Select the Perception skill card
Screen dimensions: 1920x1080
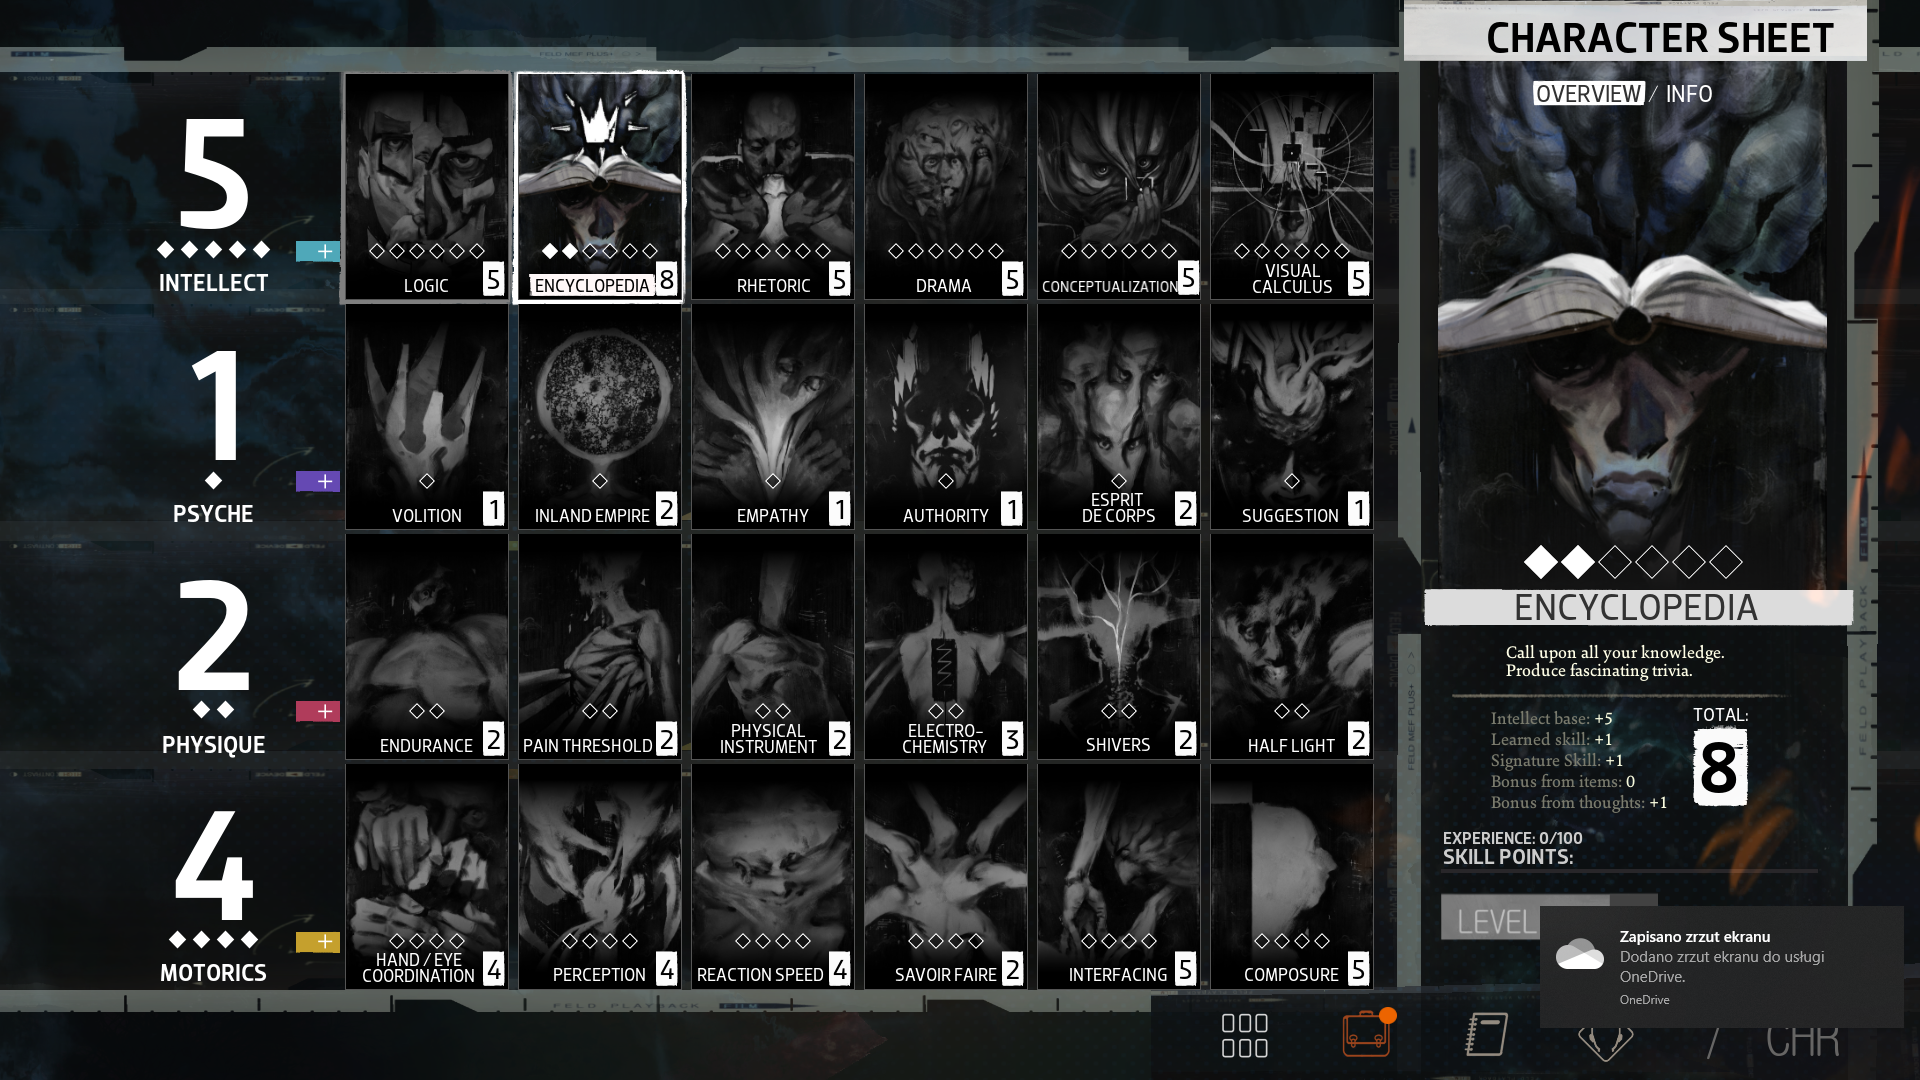(x=600, y=876)
